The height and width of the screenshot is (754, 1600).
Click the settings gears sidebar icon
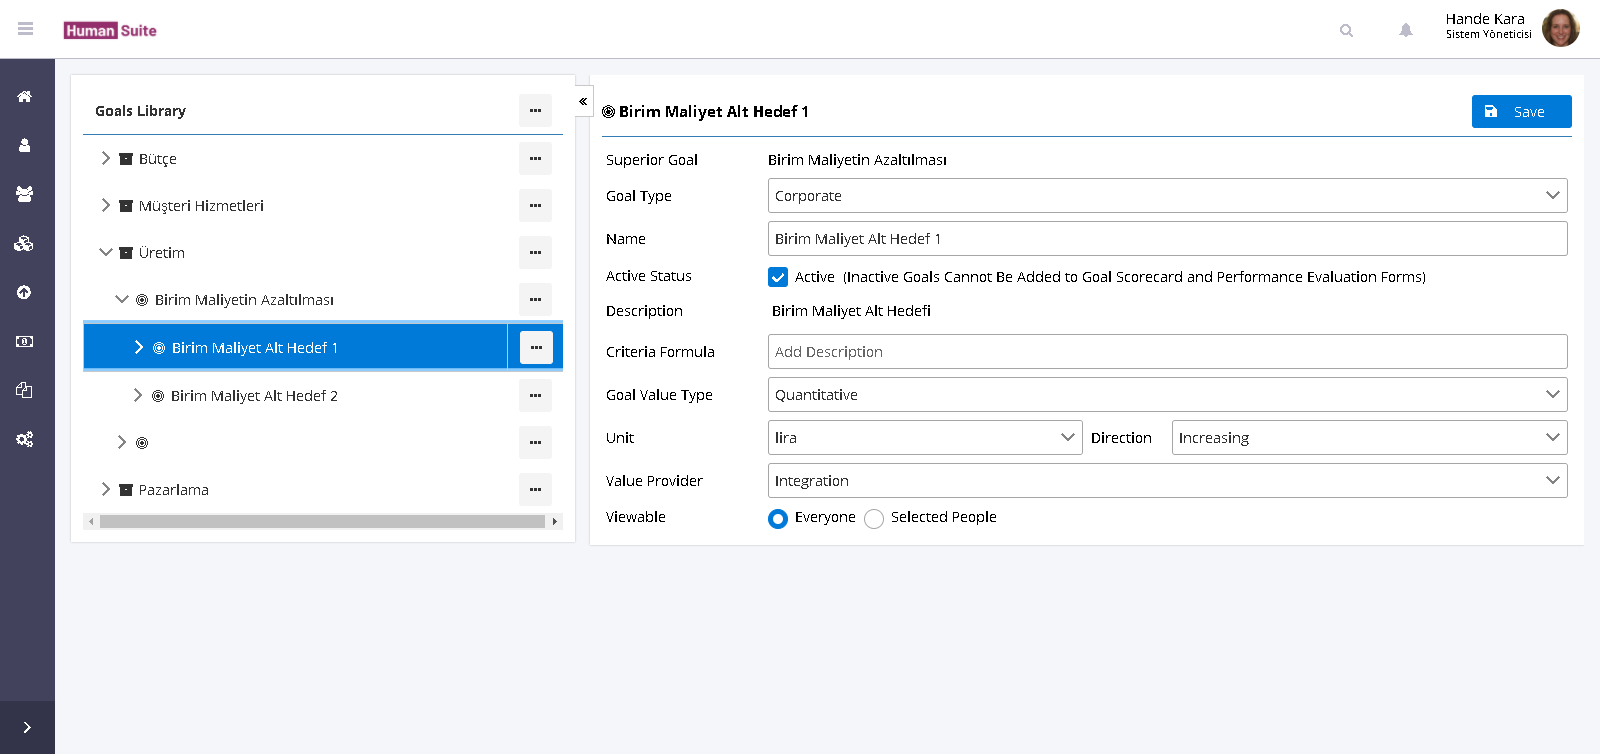click(25, 439)
